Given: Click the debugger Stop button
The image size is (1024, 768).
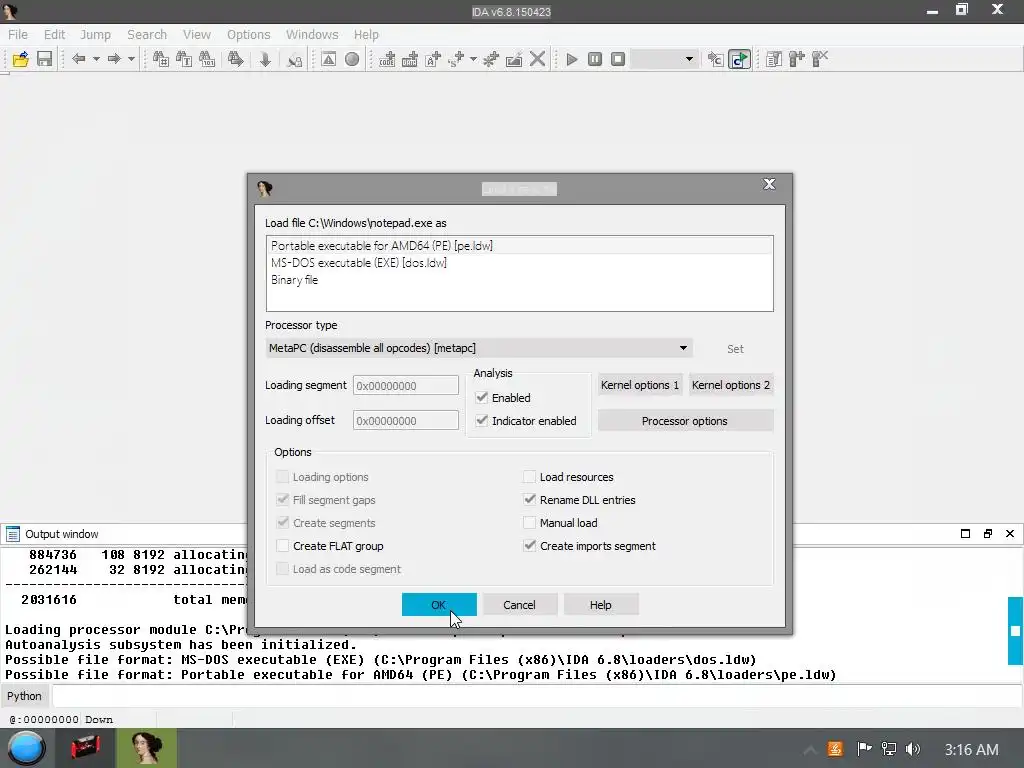Looking at the screenshot, I should click(x=618, y=59).
